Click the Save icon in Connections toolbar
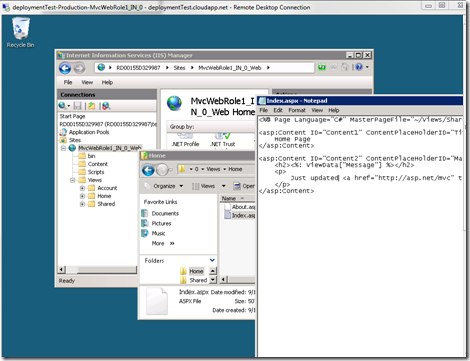470x361 pixels. (x=77, y=106)
